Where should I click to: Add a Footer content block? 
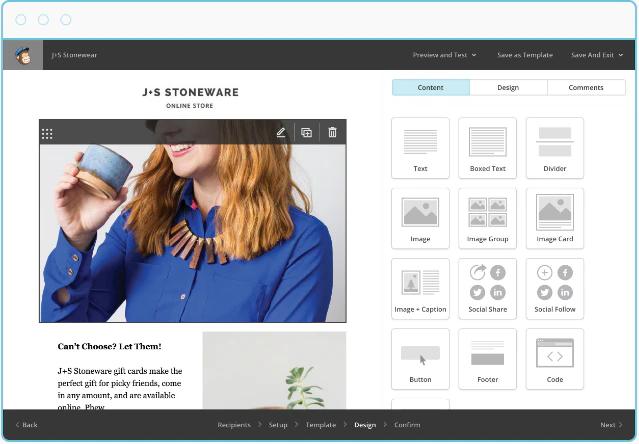click(x=487, y=359)
